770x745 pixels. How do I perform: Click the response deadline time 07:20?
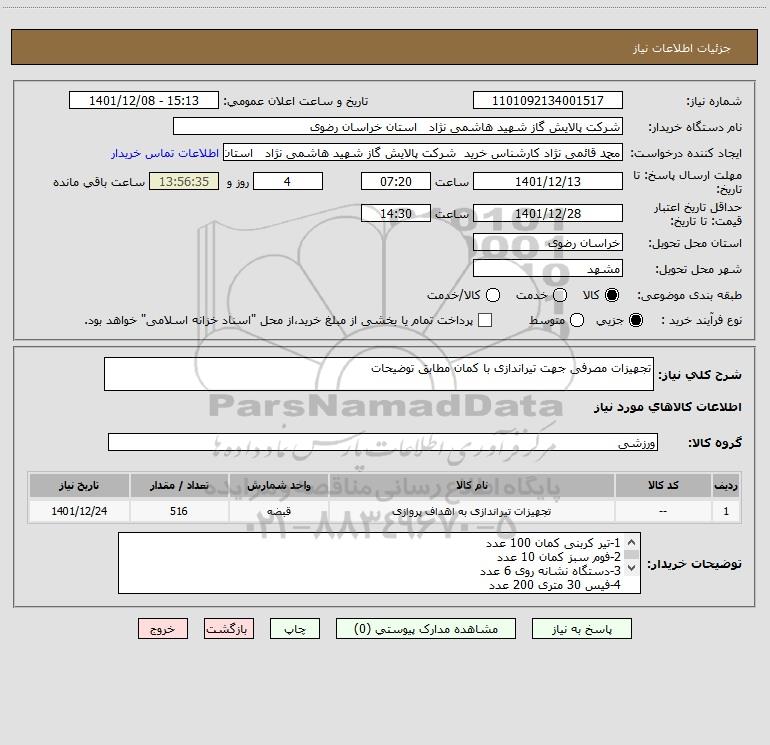(x=396, y=182)
